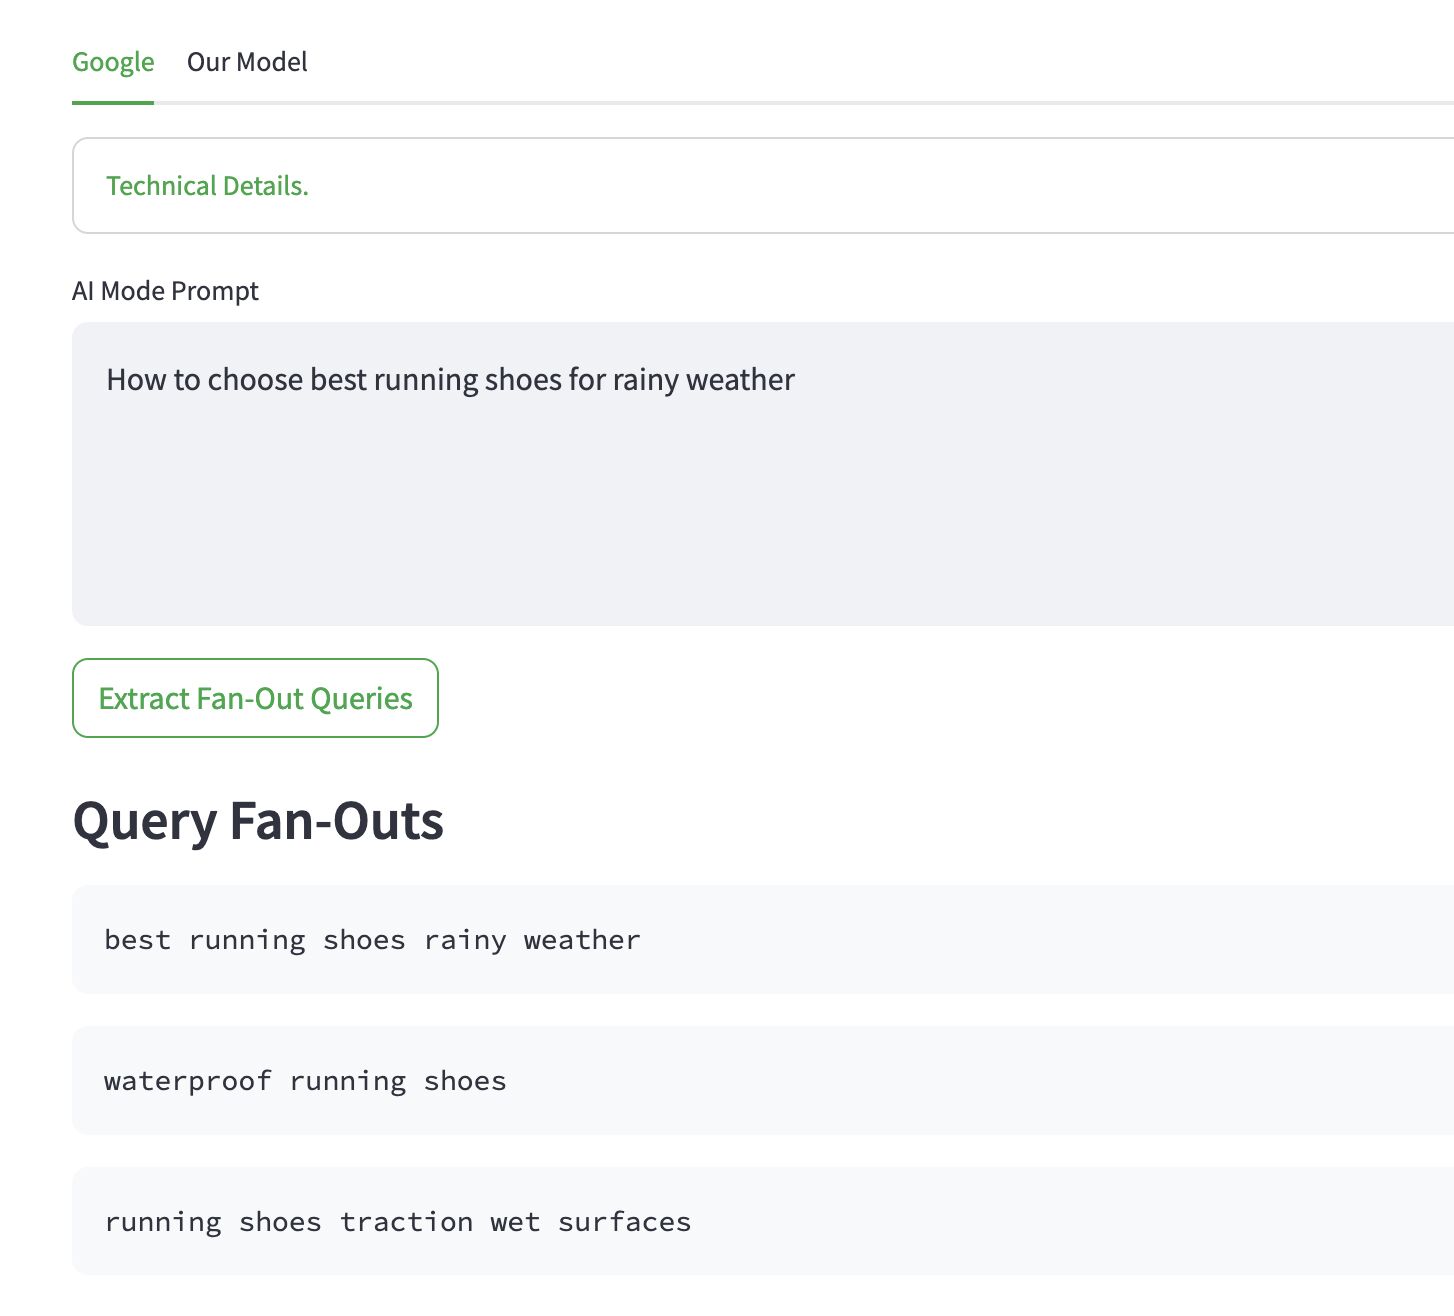Expand the Technical Details section
Image resolution: width=1454 pixels, height=1316 pixels.
coord(764,186)
